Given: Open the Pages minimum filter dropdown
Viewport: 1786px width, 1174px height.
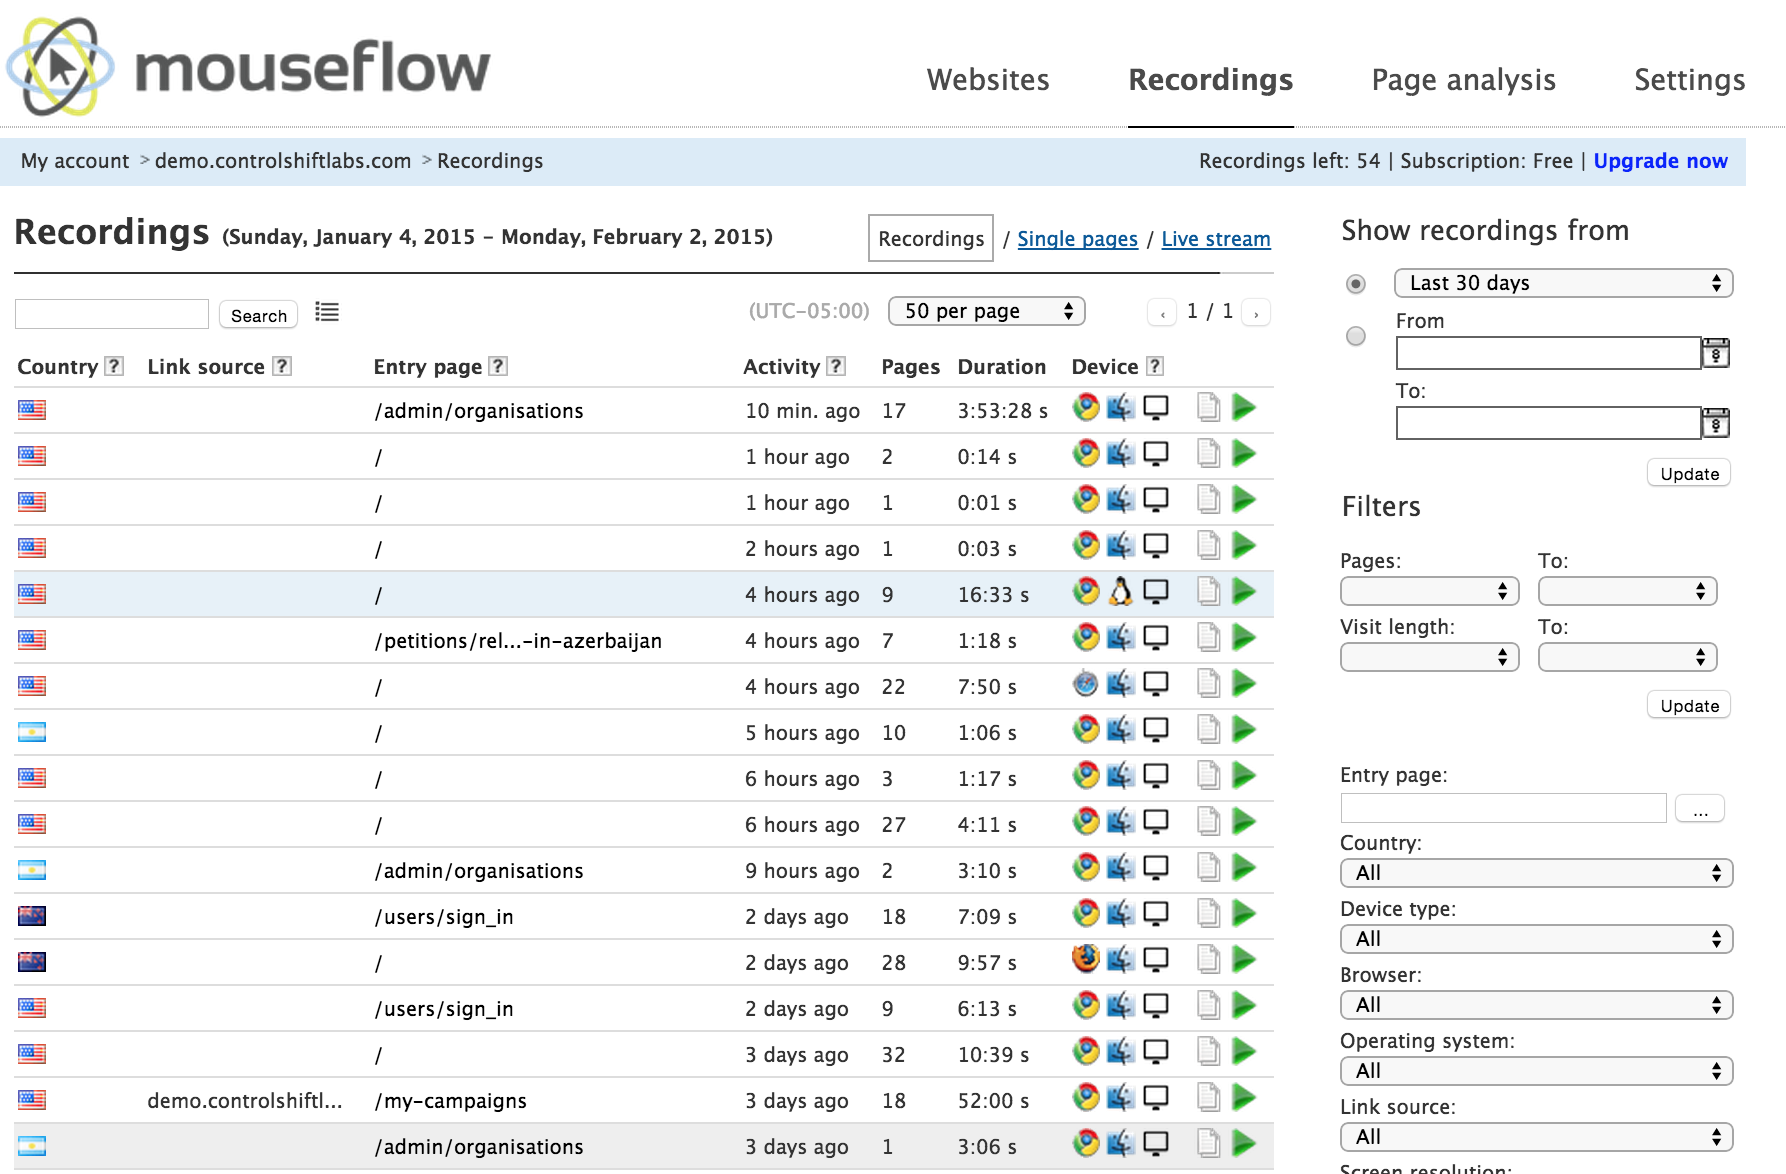Looking at the screenshot, I should tap(1429, 591).
